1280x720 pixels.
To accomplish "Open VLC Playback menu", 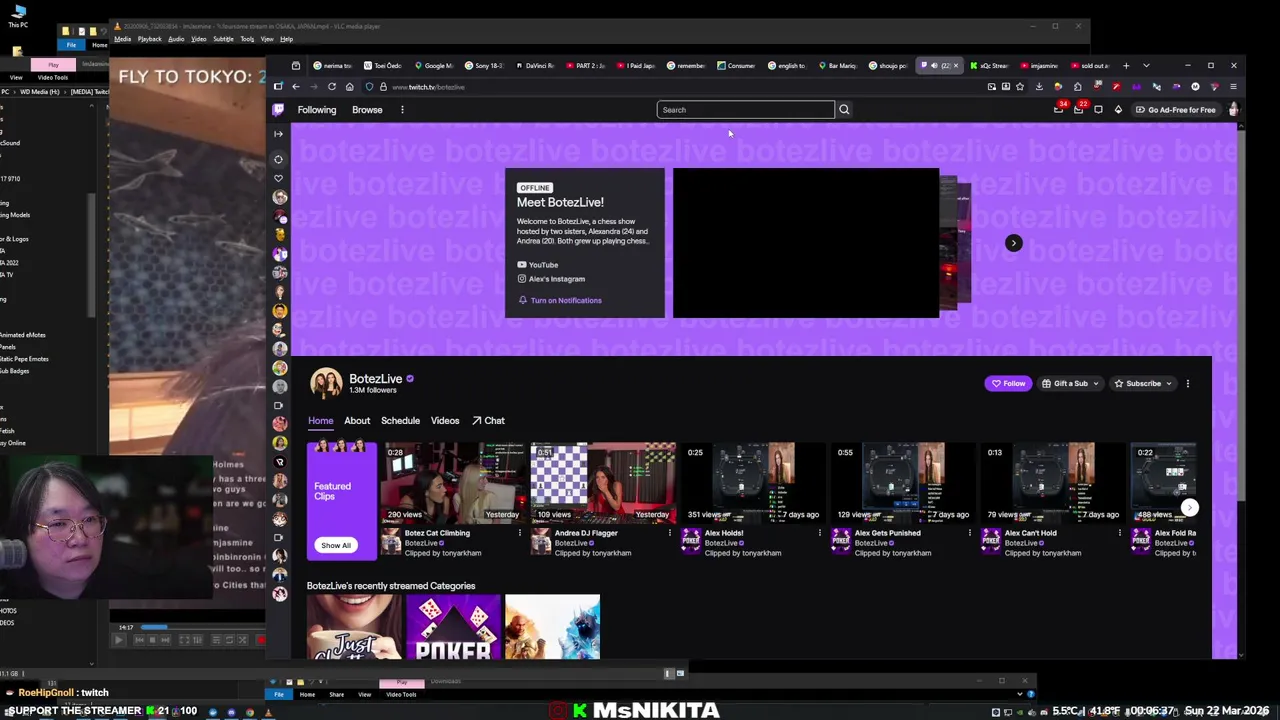I will coord(149,39).
